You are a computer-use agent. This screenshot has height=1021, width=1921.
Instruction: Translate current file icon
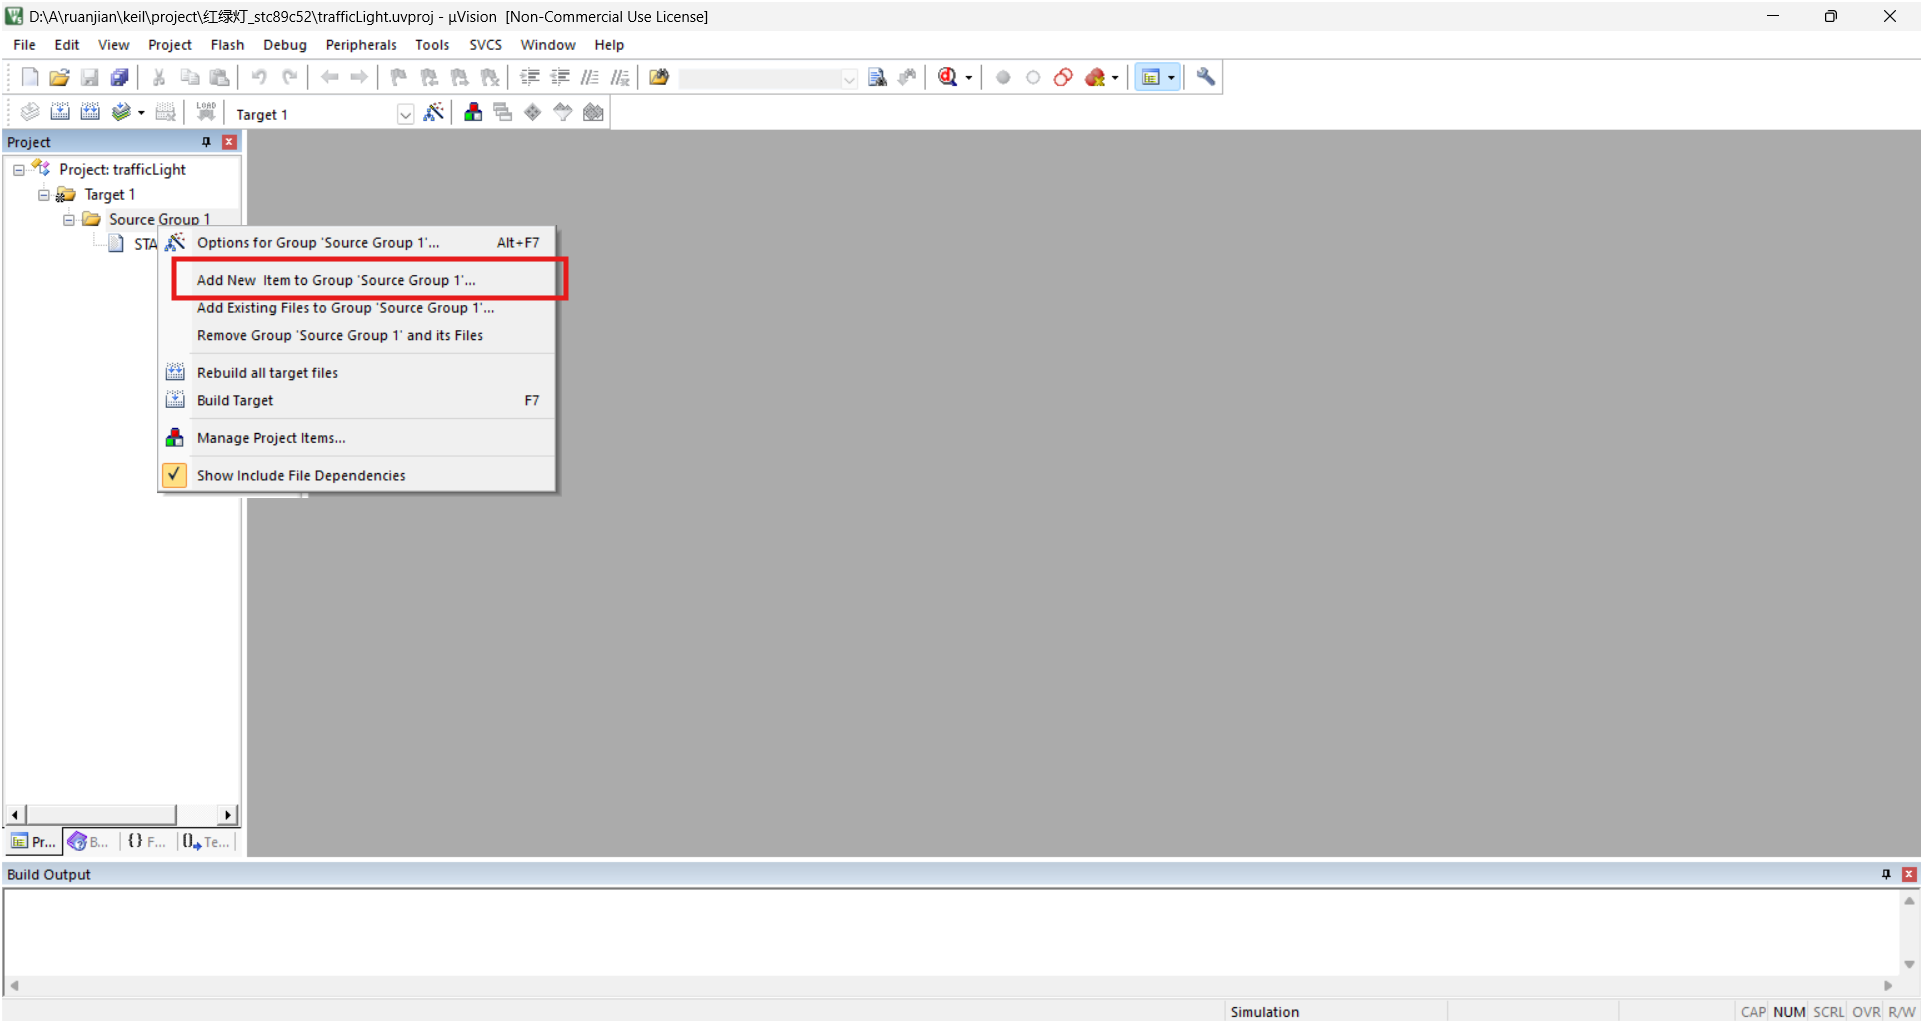coord(30,112)
